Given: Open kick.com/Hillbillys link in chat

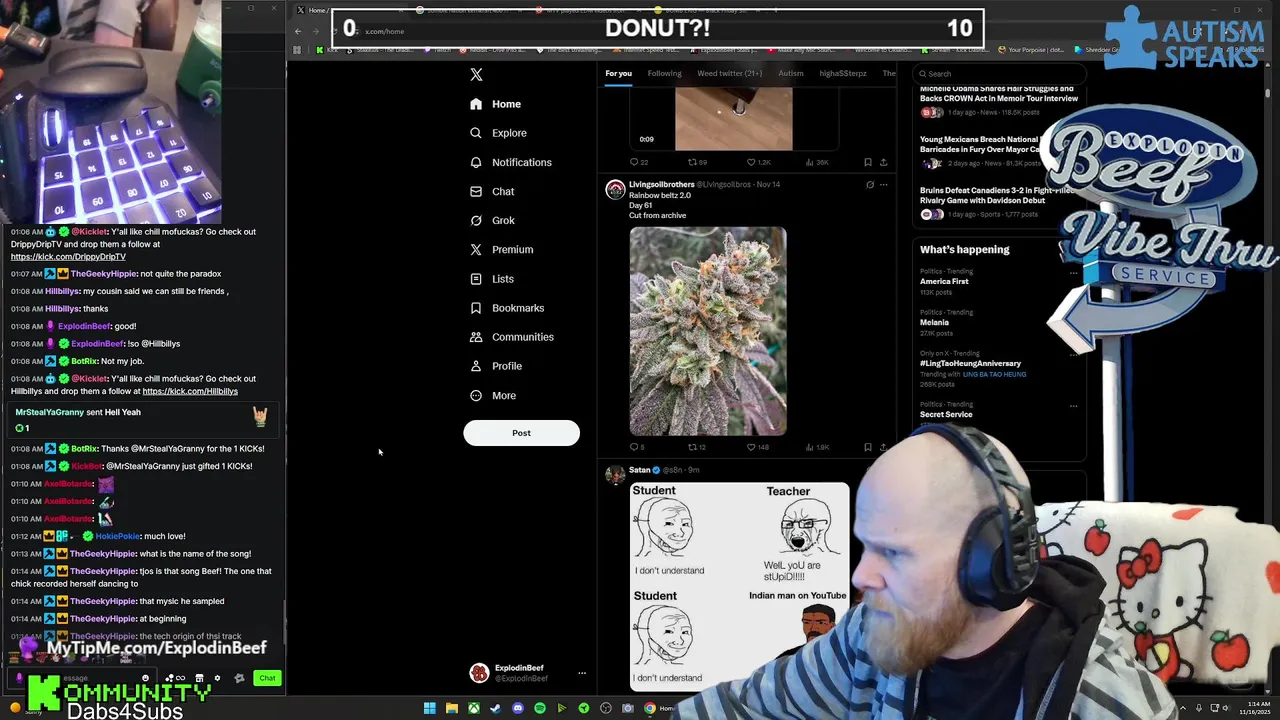Looking at the screenshot, I should (190, 391).
